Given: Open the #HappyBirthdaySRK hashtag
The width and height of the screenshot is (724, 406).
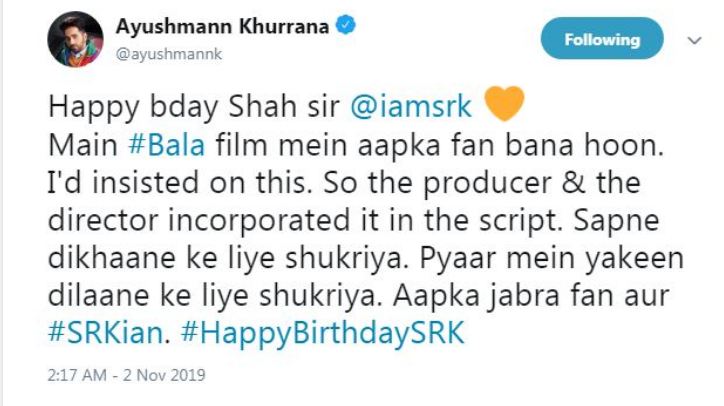Looking at the screenshot, I should point(322,333).
